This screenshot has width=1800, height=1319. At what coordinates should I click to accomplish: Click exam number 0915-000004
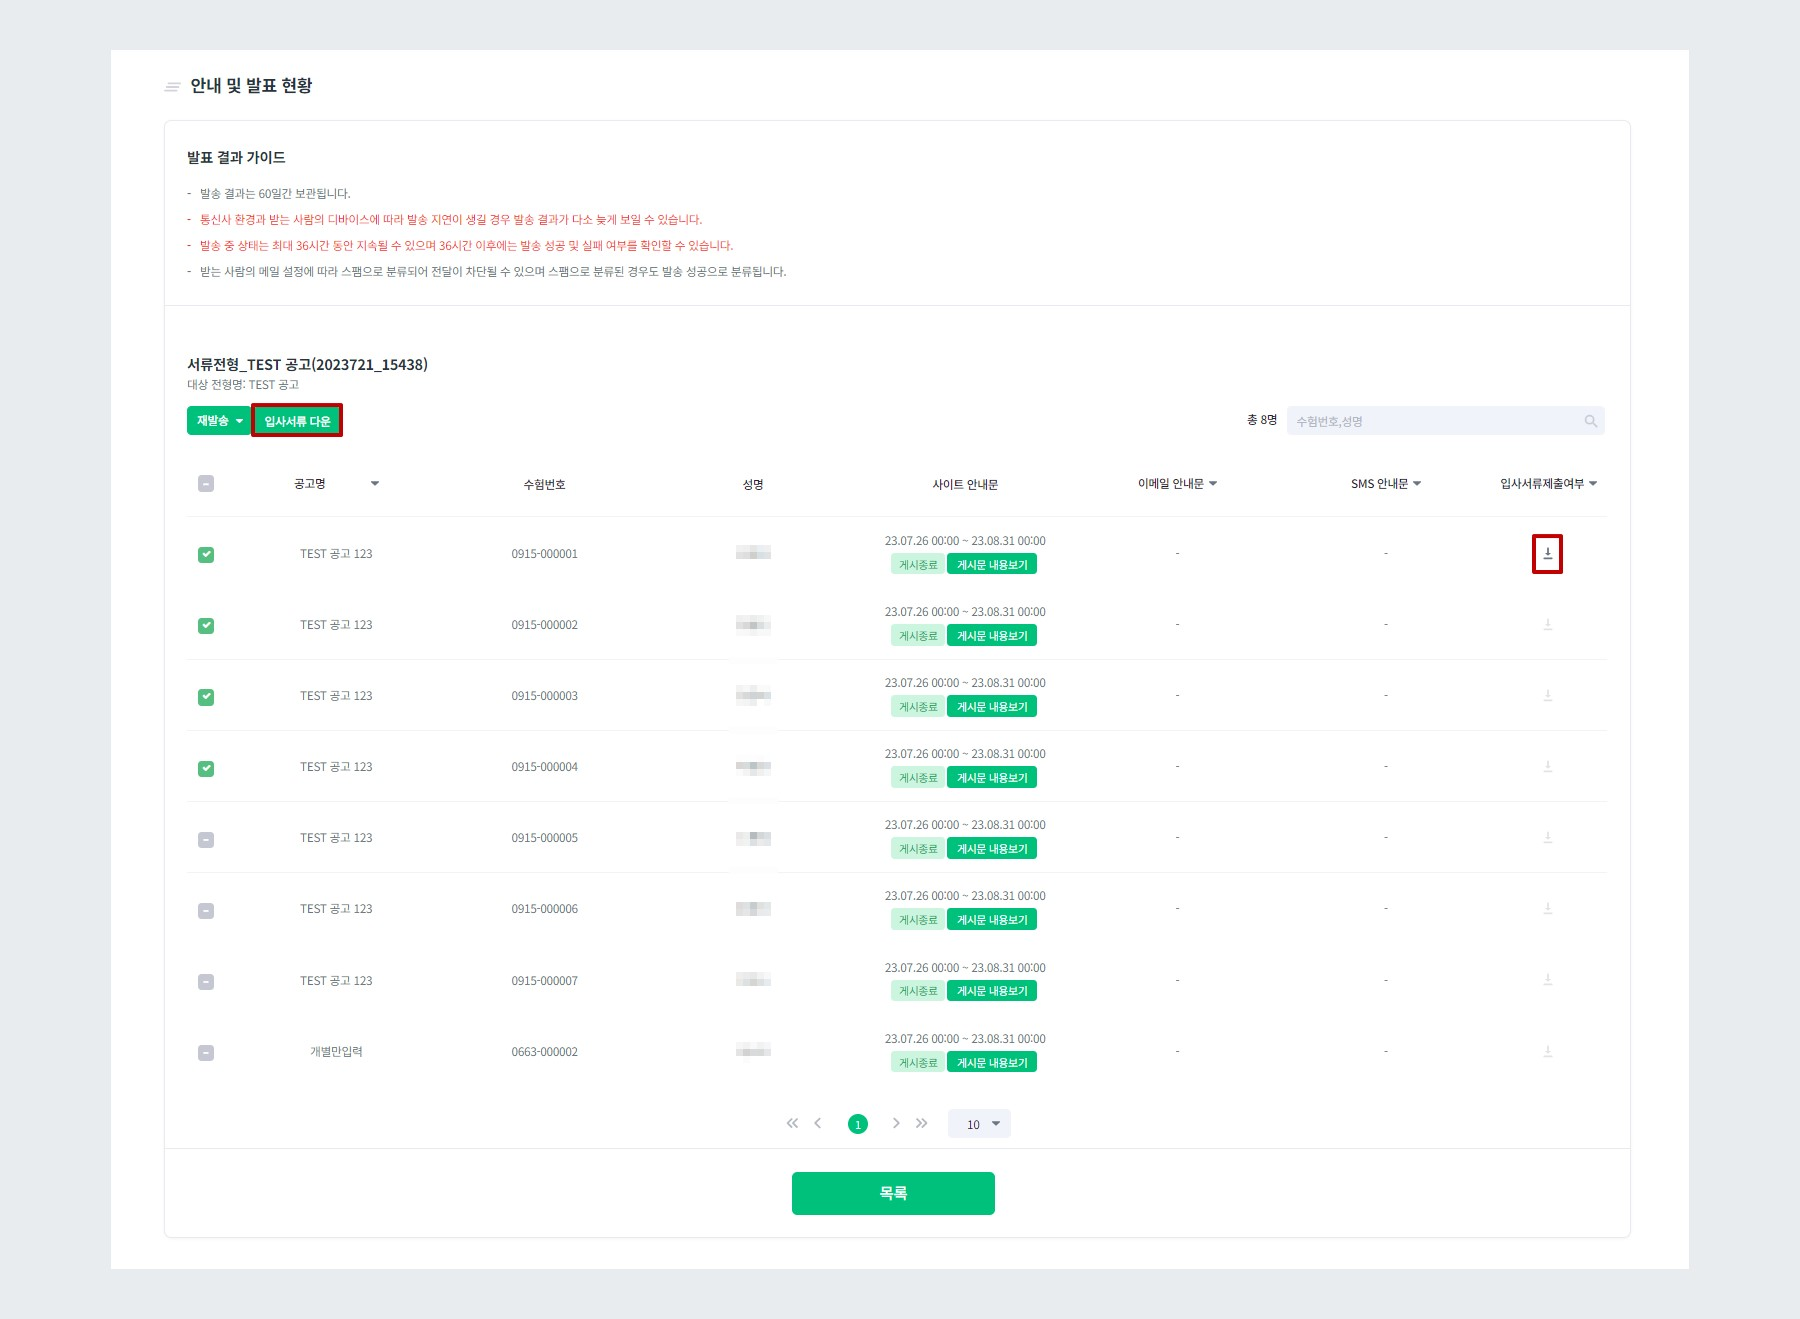click(x=545, y=767)
